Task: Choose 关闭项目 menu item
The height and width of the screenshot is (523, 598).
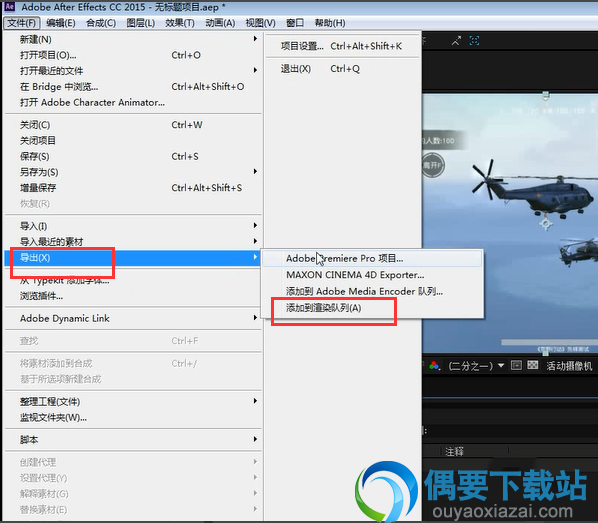Action: pyautogui.click(x=133, y=141)
